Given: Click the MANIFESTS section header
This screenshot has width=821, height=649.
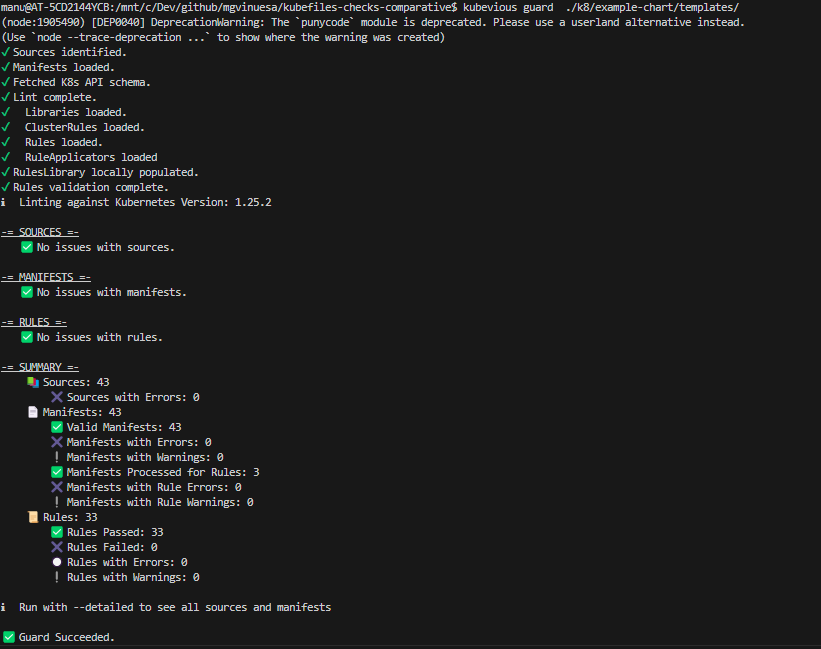Looking at the screenshot, I should click(x=46, y=277).
